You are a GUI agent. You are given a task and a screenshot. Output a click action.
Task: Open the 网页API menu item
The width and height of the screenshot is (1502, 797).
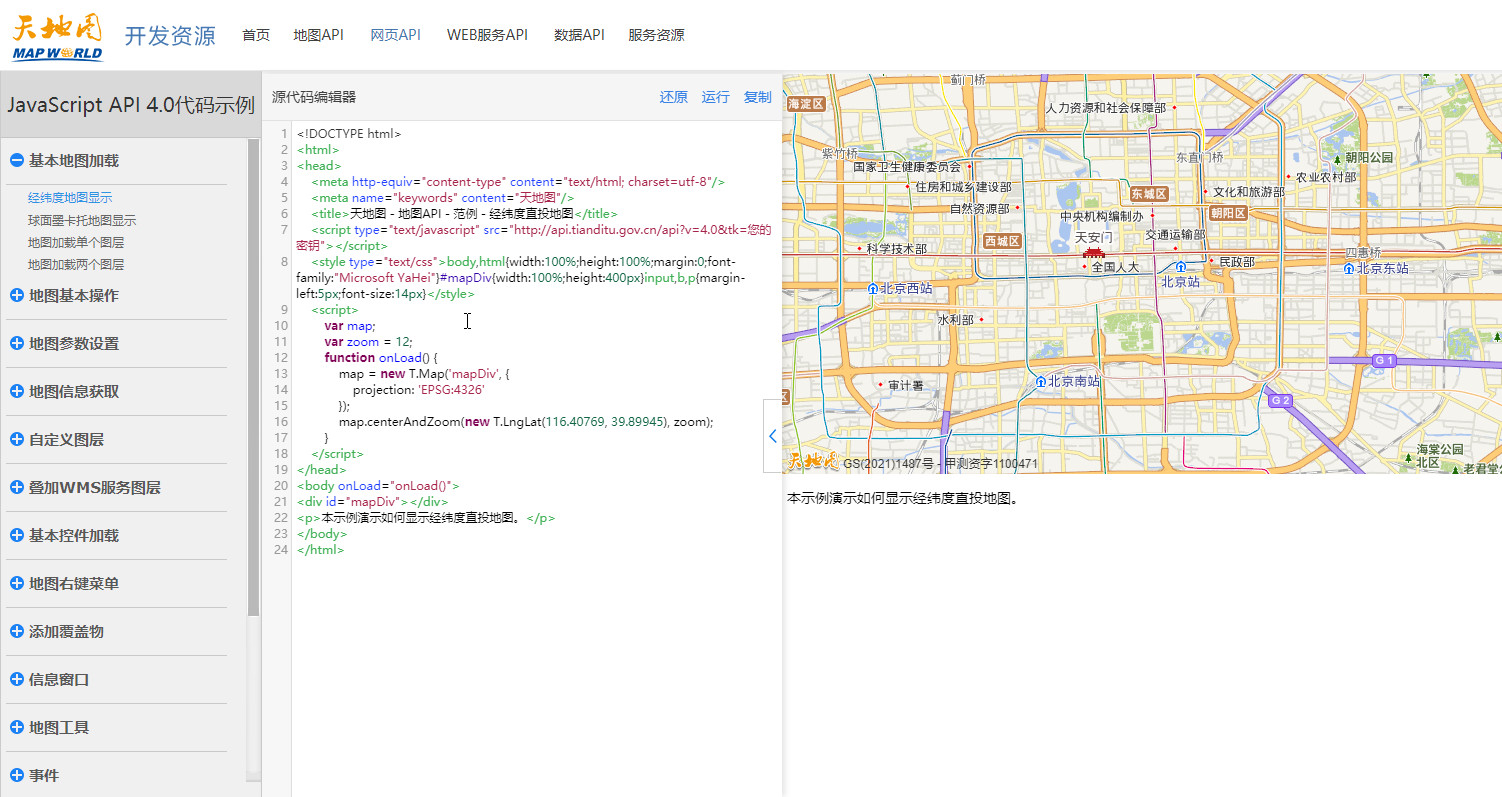395,35
